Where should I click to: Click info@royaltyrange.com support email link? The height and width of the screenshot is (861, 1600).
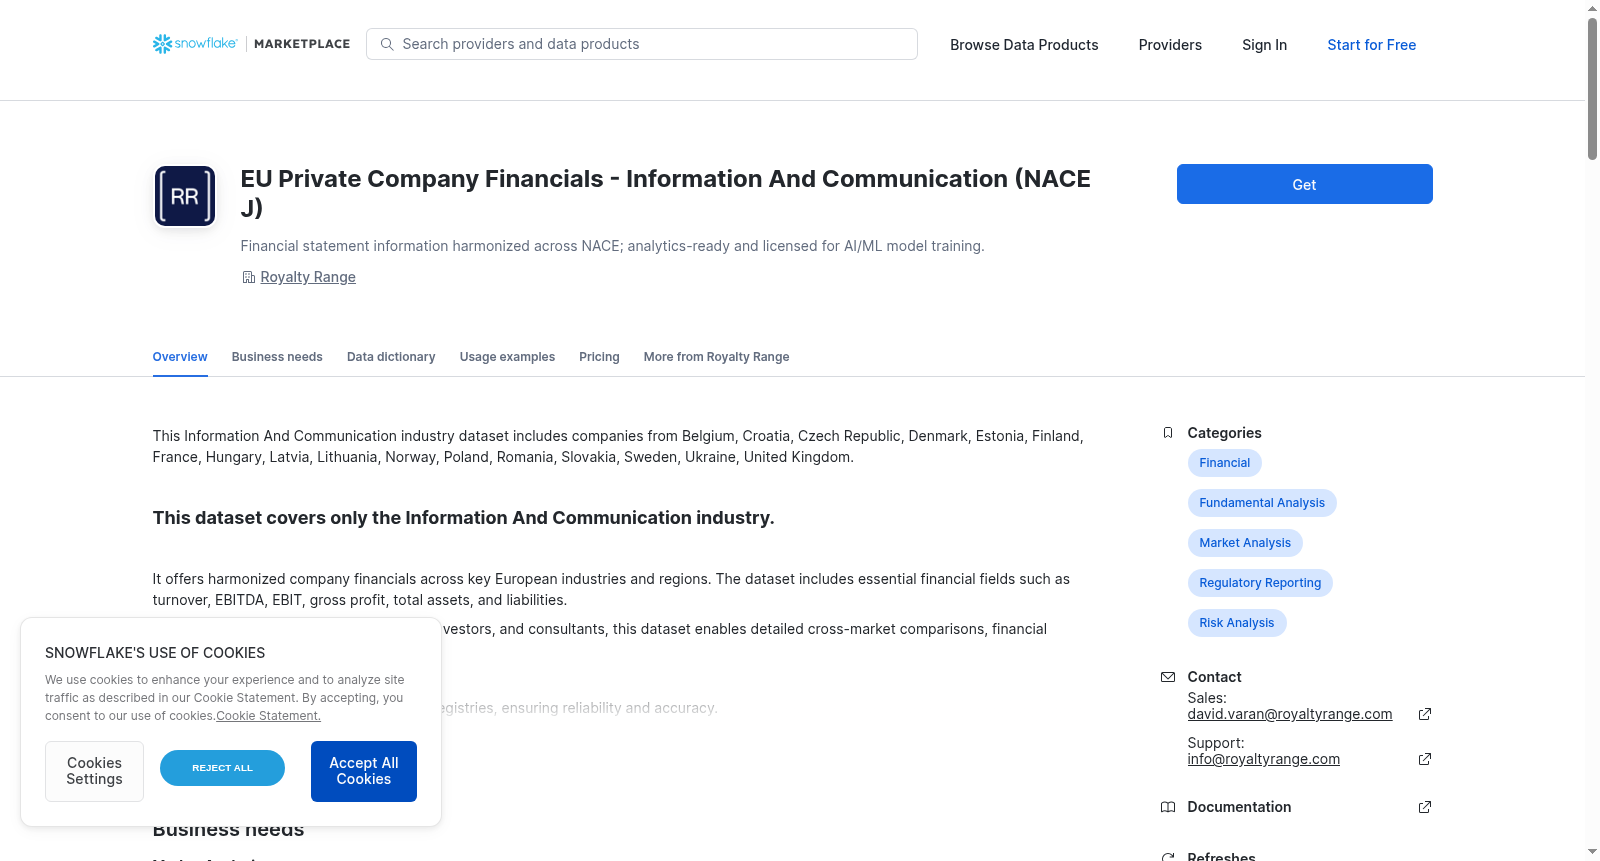pyautogui.click(x=1264, y=759)
